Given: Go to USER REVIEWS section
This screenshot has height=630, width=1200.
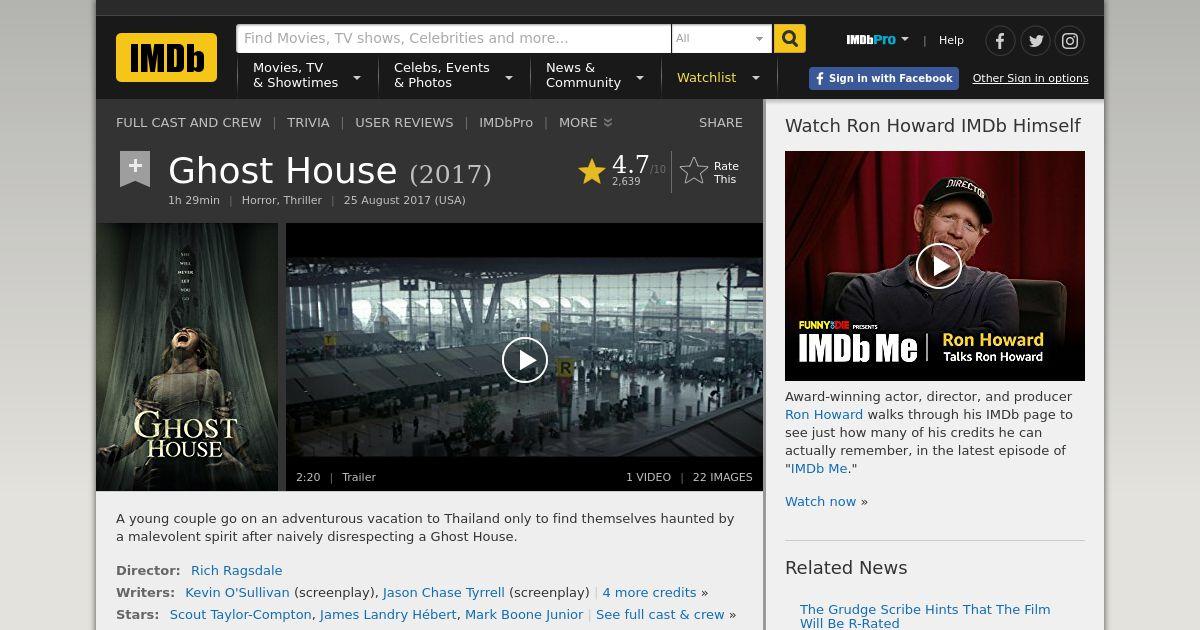Looking at the screenshot, I should click(x=404, y=123).
